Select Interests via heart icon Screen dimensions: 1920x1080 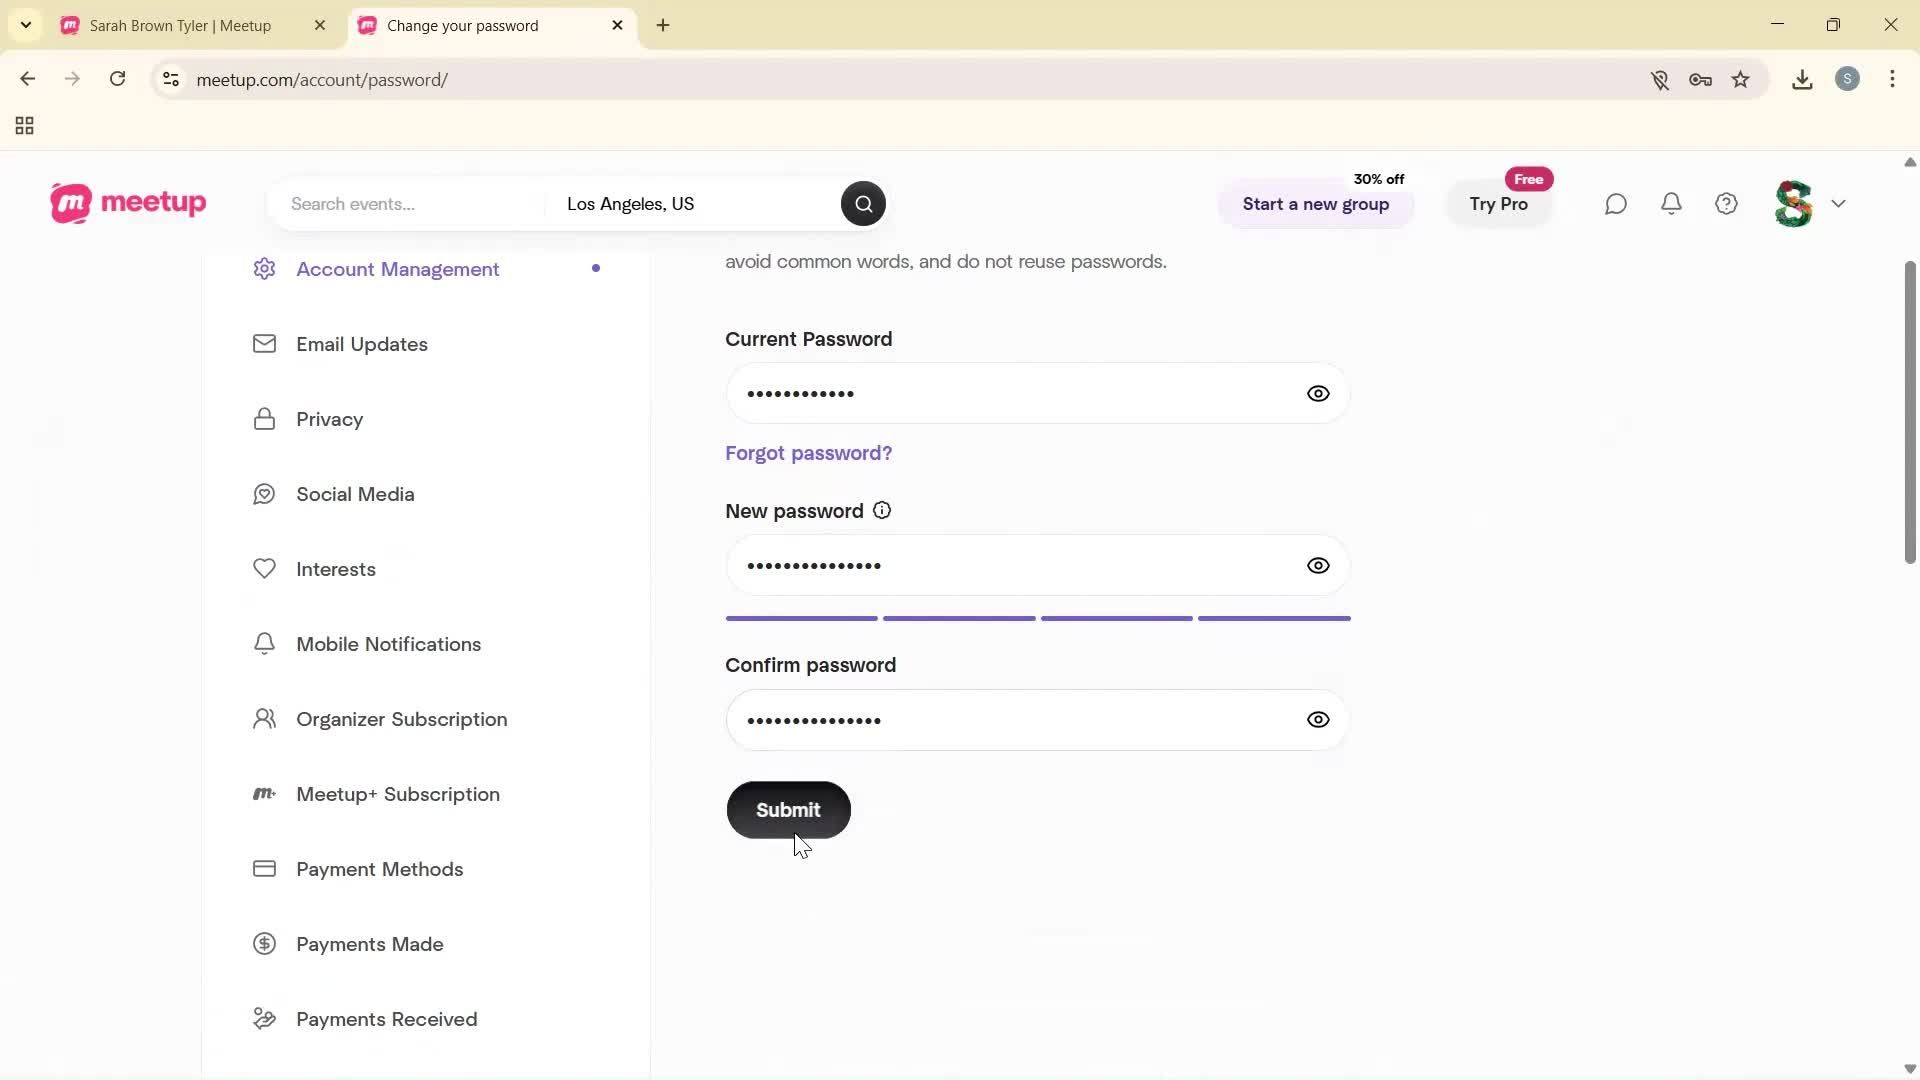point(335,569)
